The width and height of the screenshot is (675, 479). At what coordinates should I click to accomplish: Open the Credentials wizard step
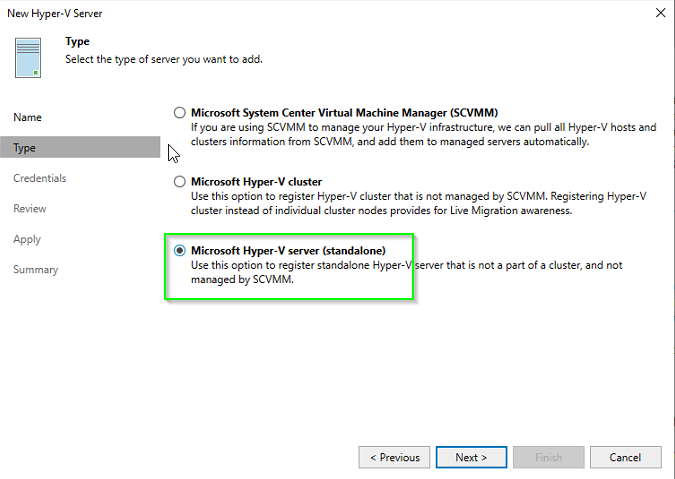click(40, 178)
